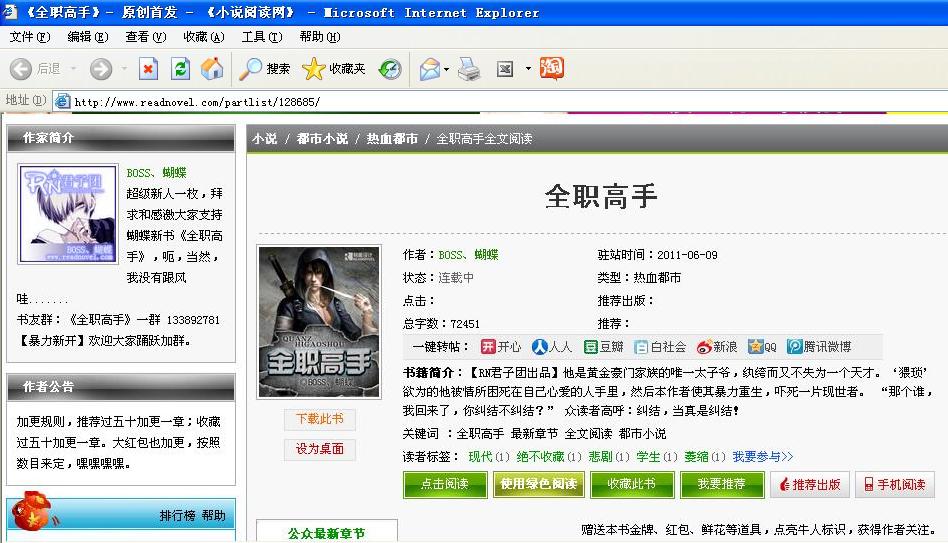Click the 手机阅读 button
The width and height of the screenshot is (948, 543).
[x=895, y=484]
